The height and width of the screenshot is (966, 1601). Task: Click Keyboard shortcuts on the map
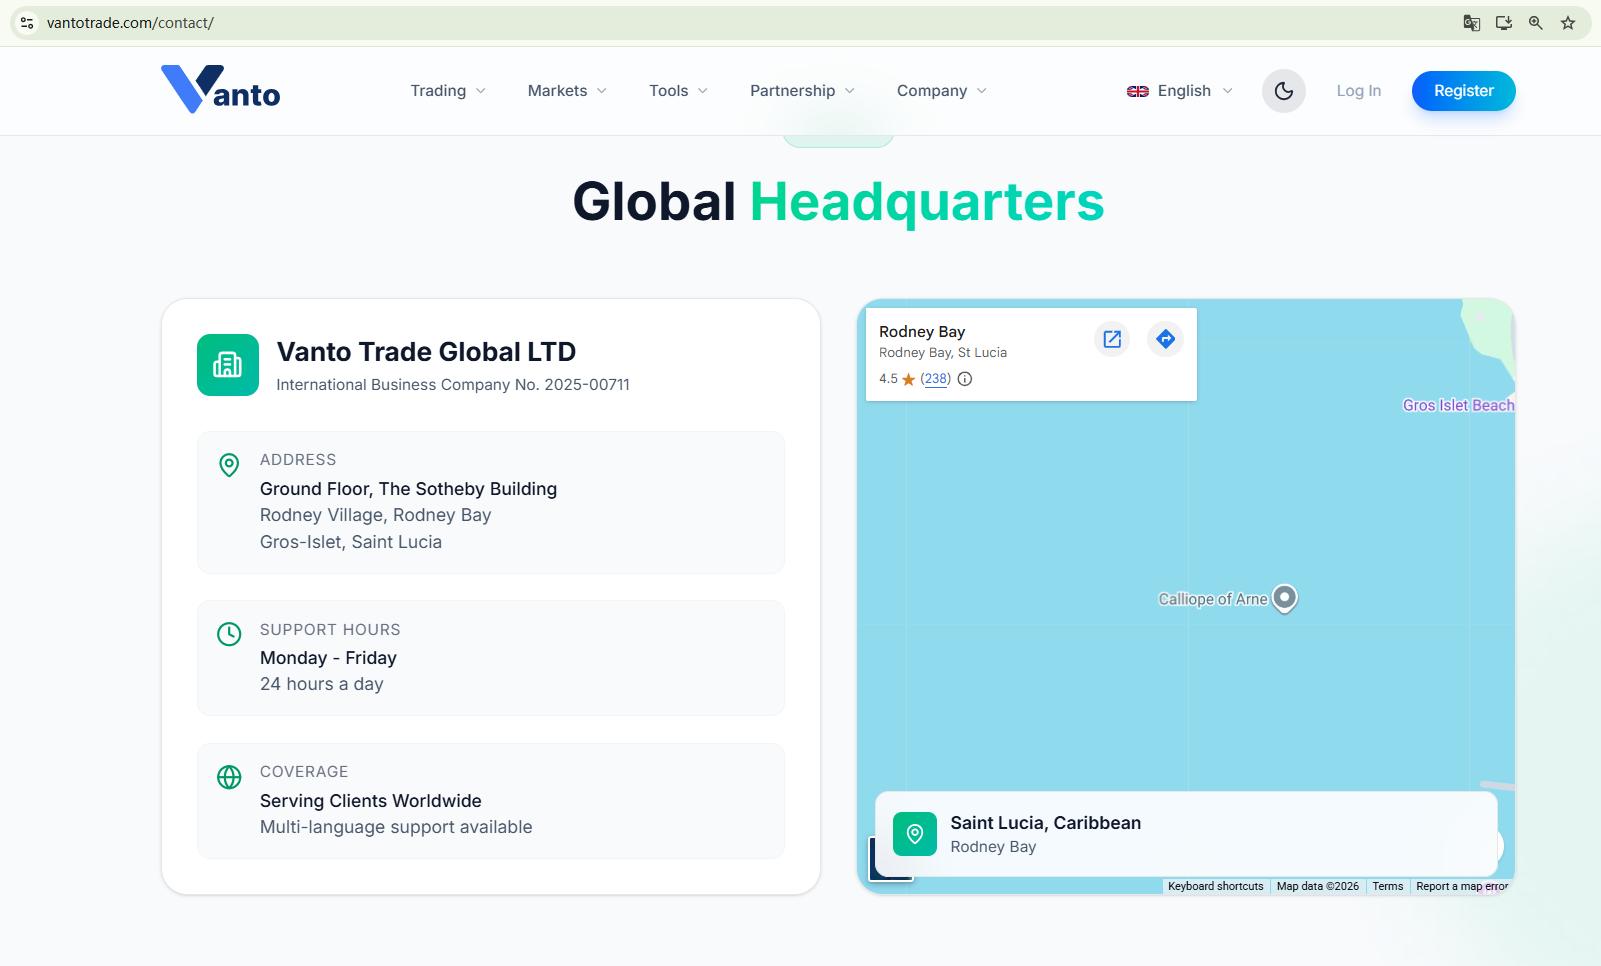1216,886
